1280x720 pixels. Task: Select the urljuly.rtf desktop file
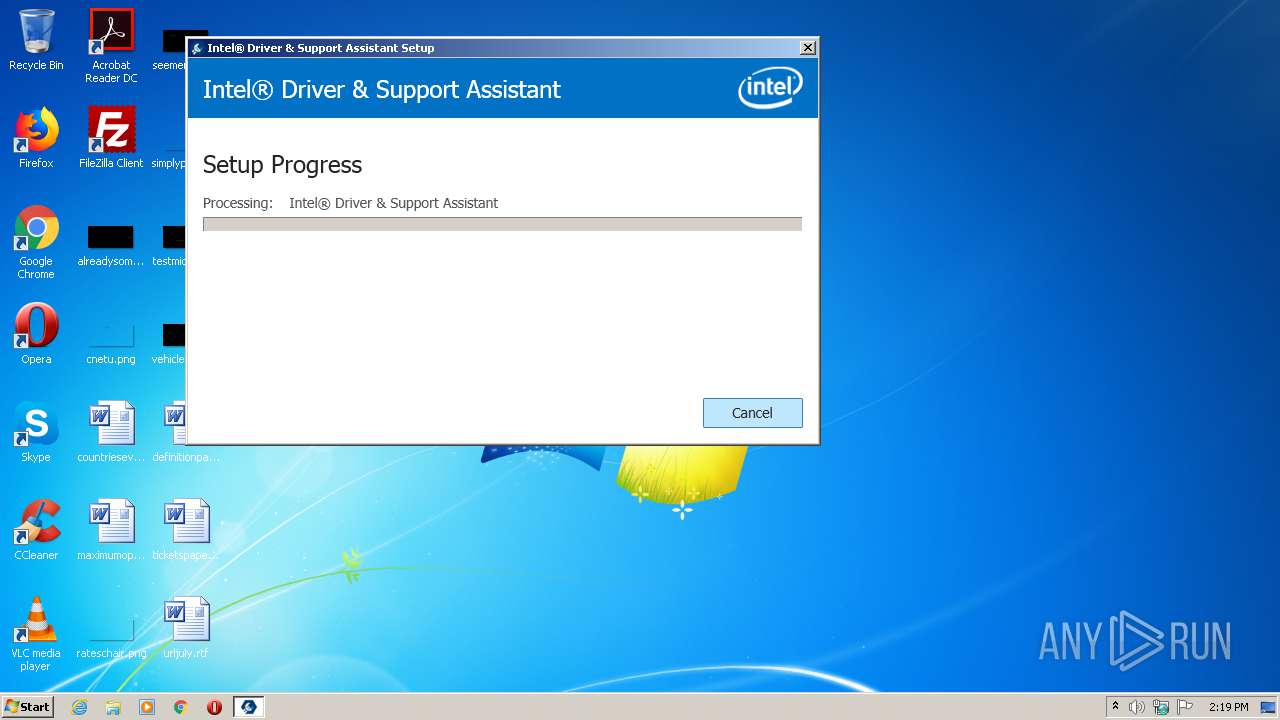[x=186, y=628]
